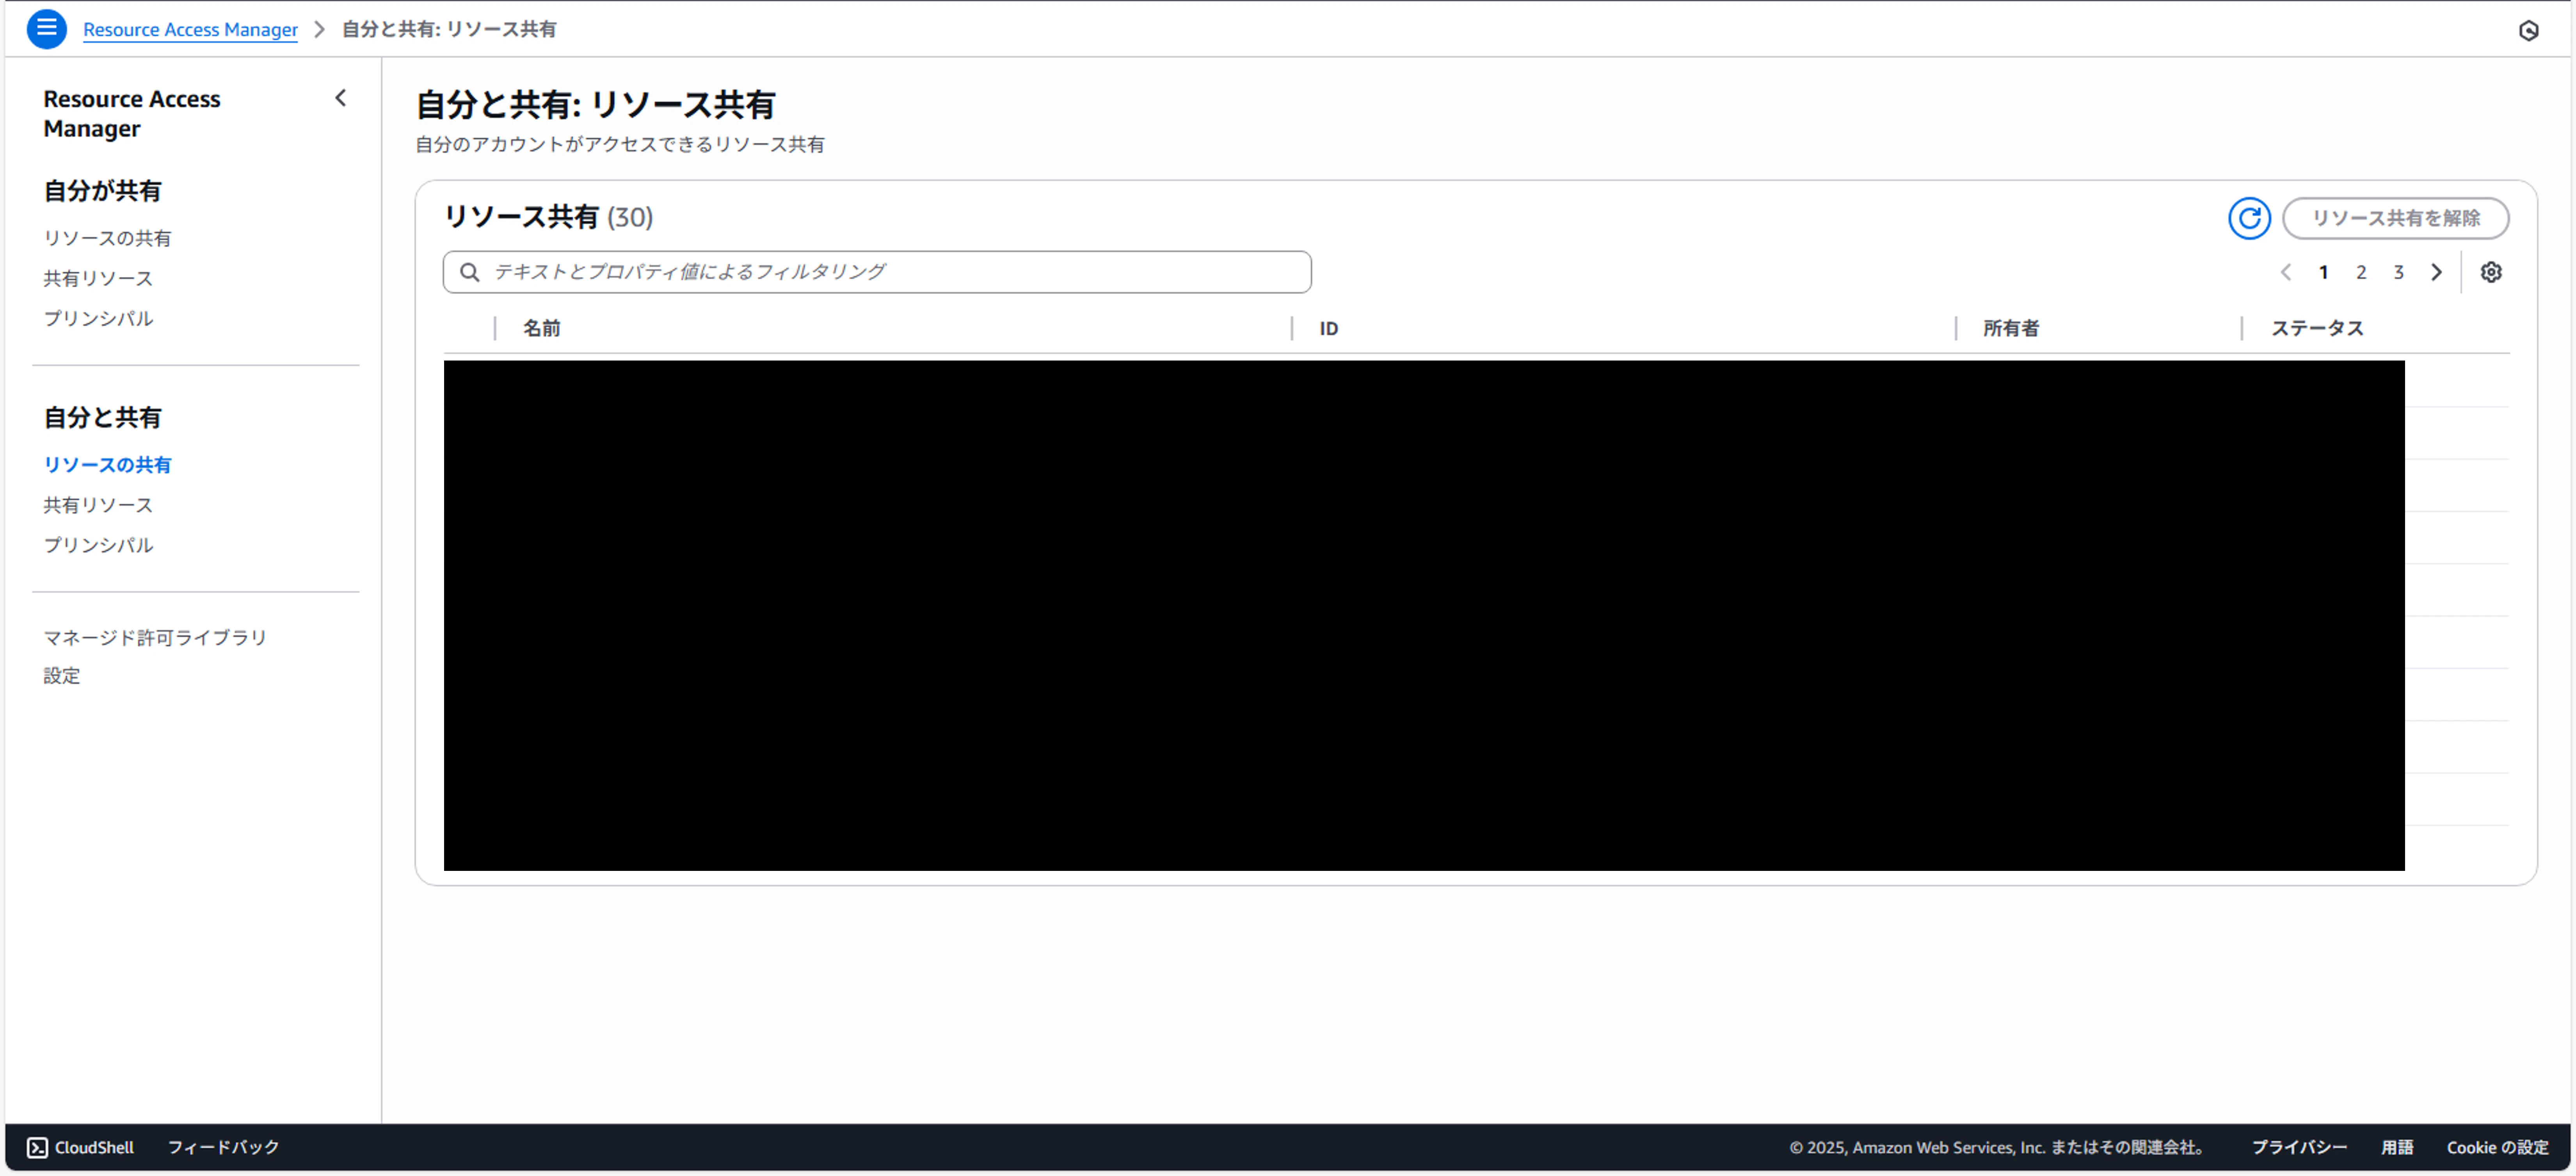Go to page 1
The image size is (2576, 1176).
(x=2323, y=272)
